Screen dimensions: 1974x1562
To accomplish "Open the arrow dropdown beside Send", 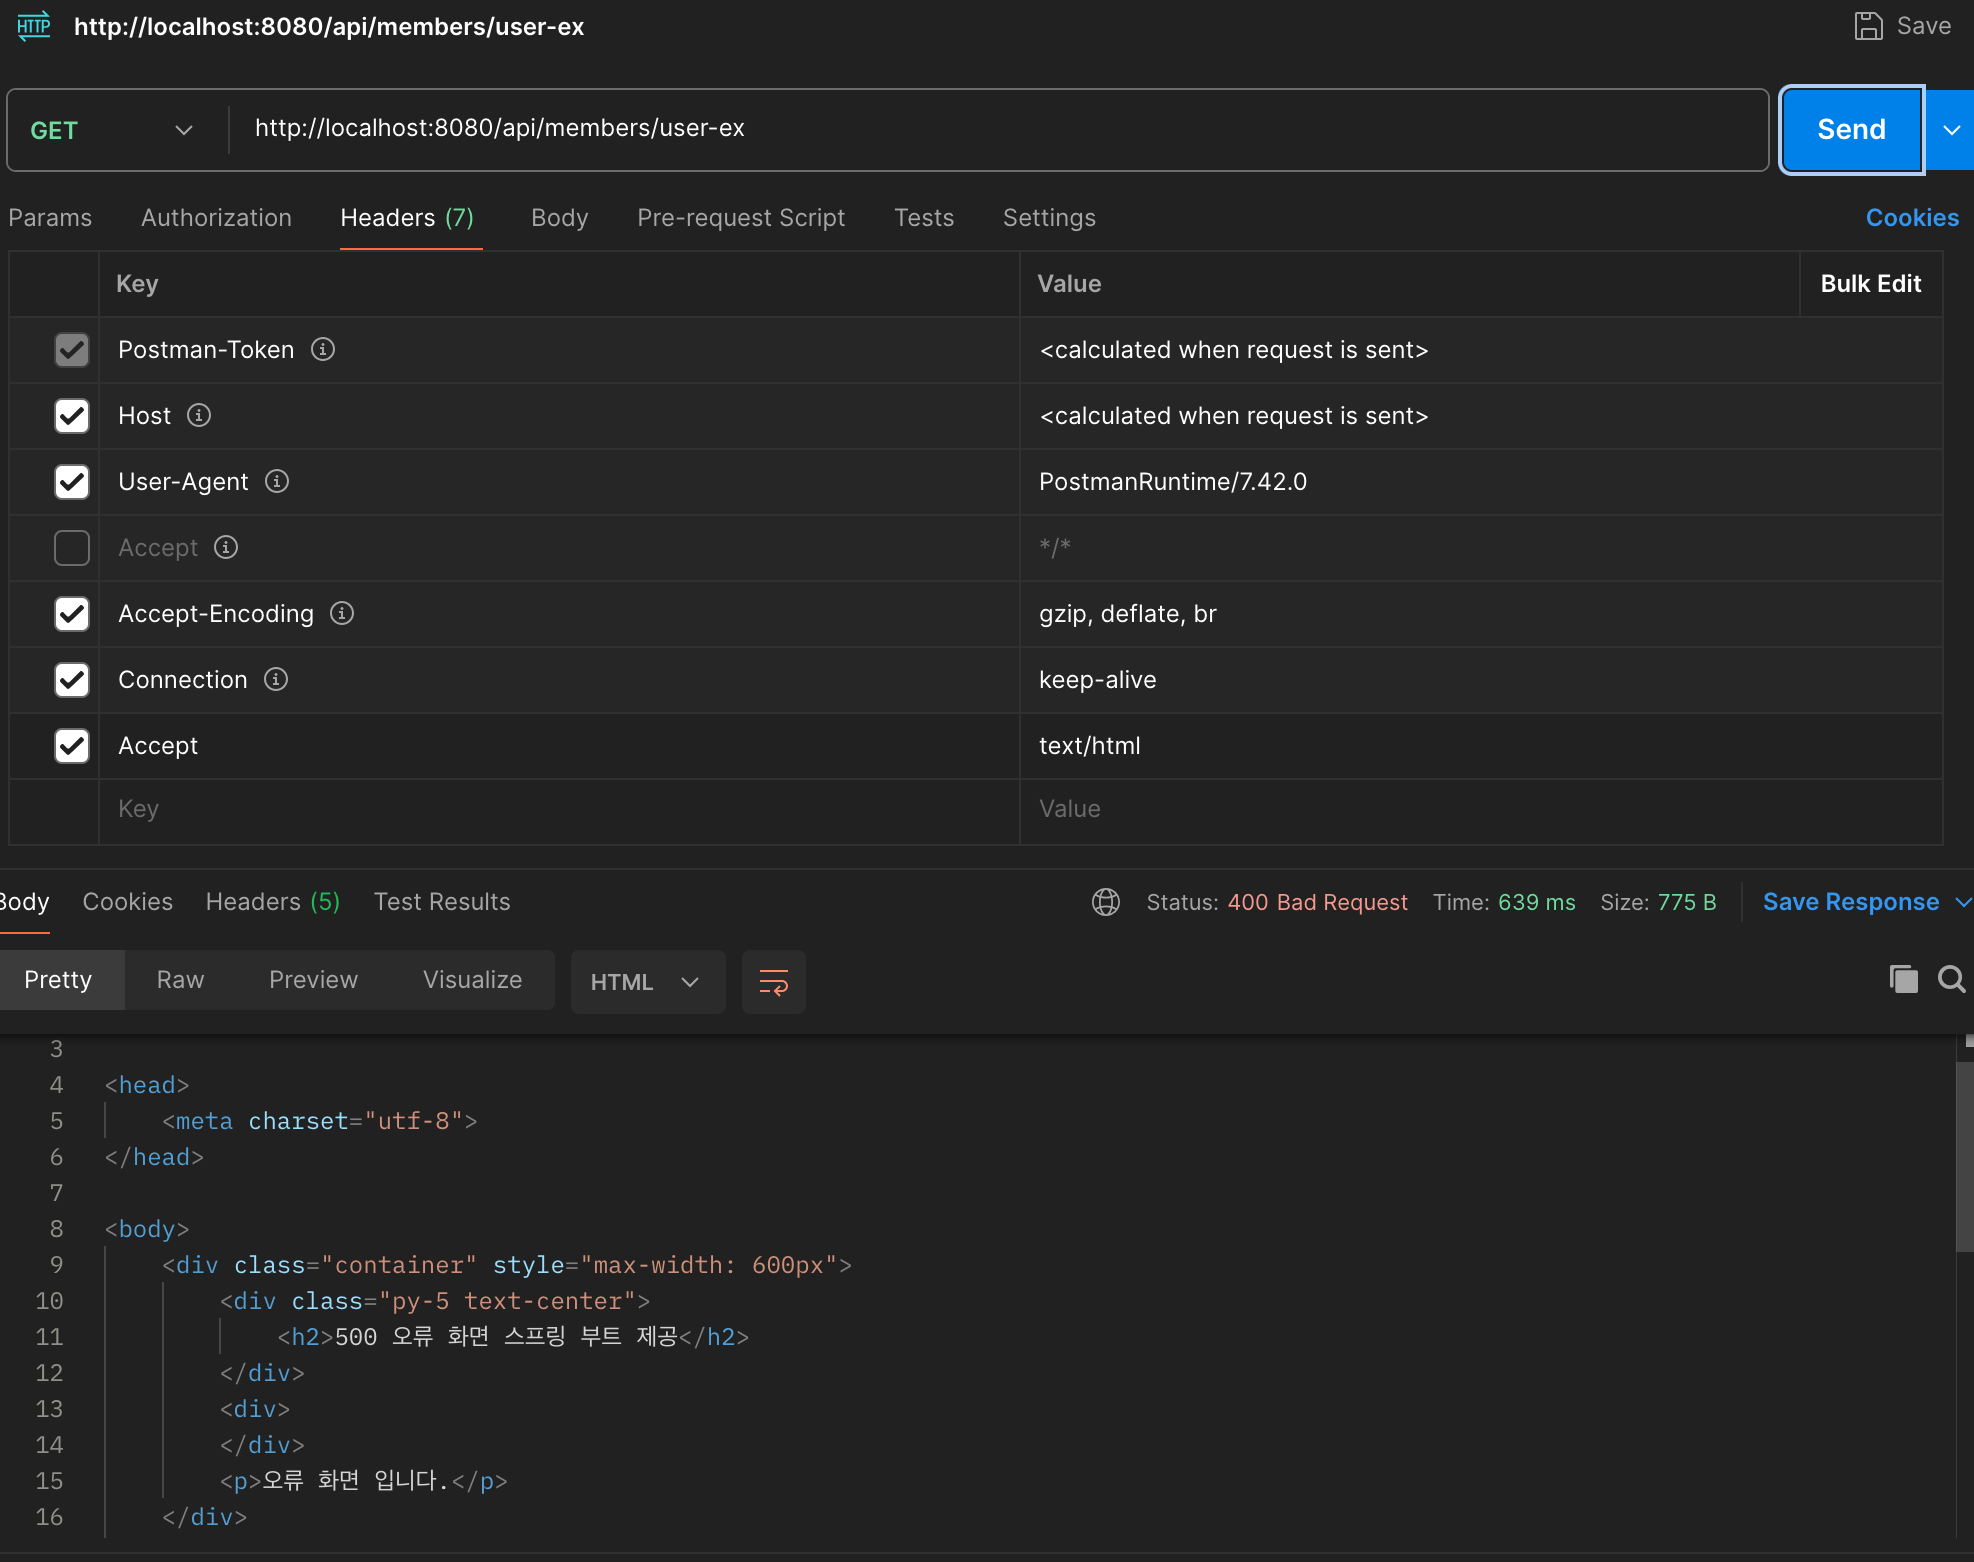I will point(1950,130).
